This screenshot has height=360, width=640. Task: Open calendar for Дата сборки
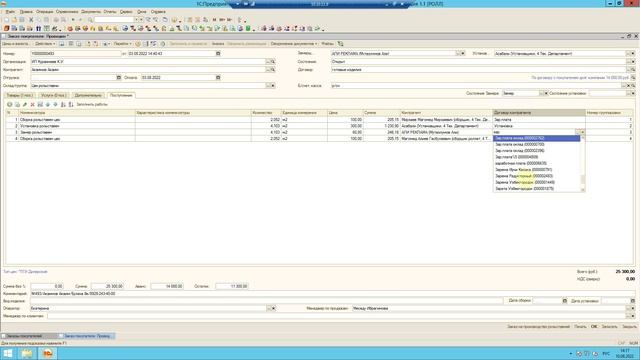coord(565,301)
